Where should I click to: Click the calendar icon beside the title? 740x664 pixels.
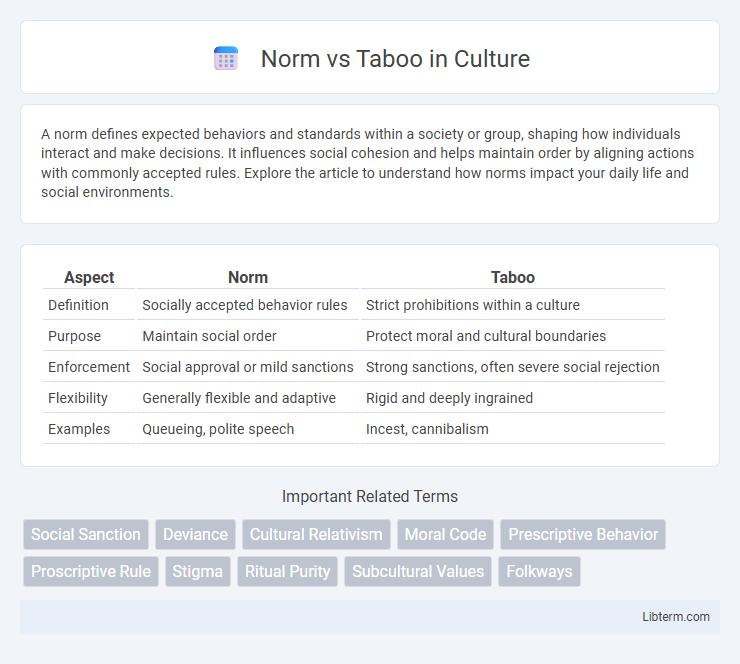[x=226, y=59]
